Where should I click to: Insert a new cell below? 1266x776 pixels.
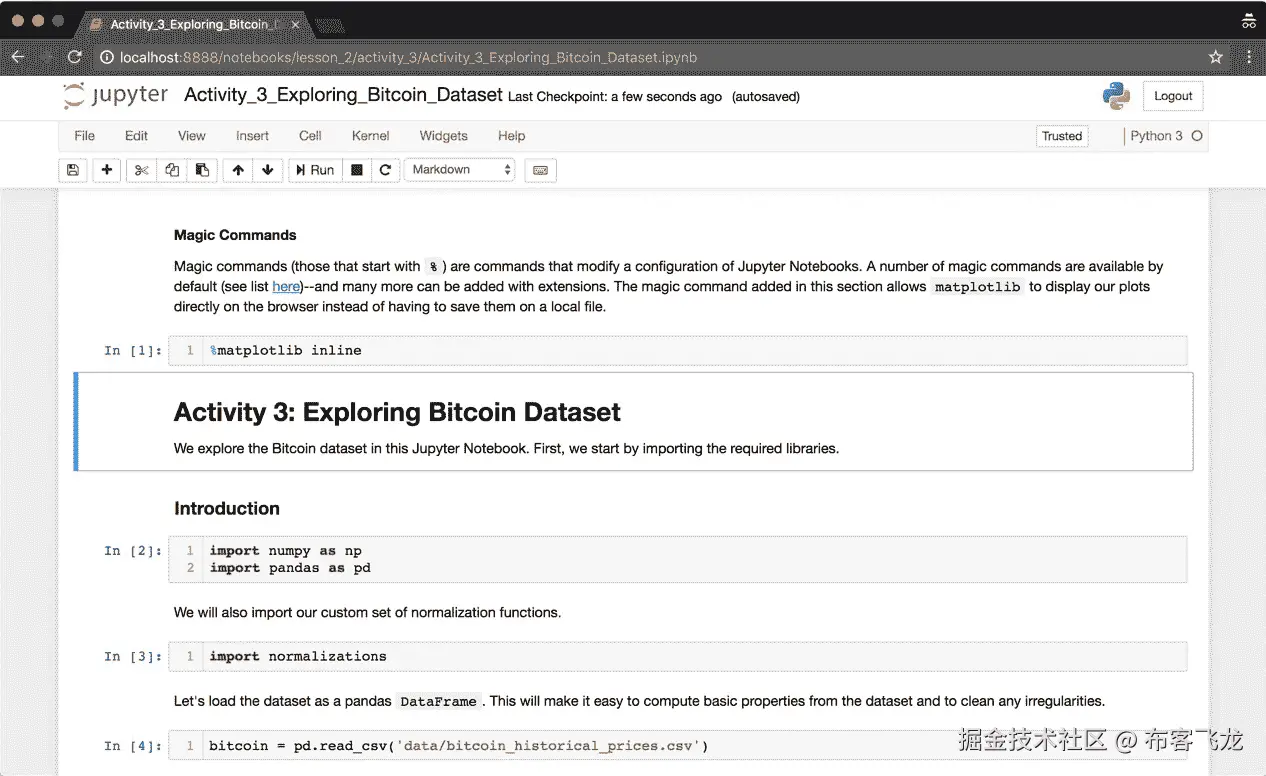(107, 170)
